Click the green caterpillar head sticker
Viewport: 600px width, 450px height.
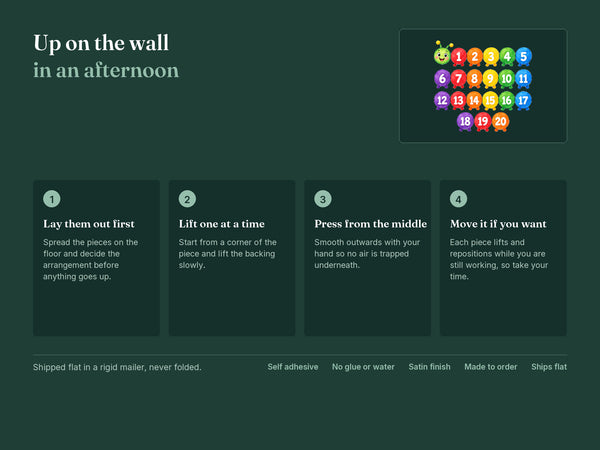pos(442,54)
